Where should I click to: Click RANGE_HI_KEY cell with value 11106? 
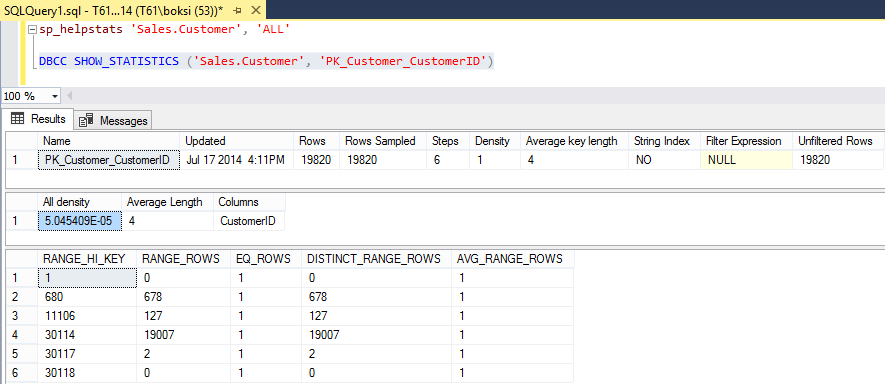click(x=87, y=316)
